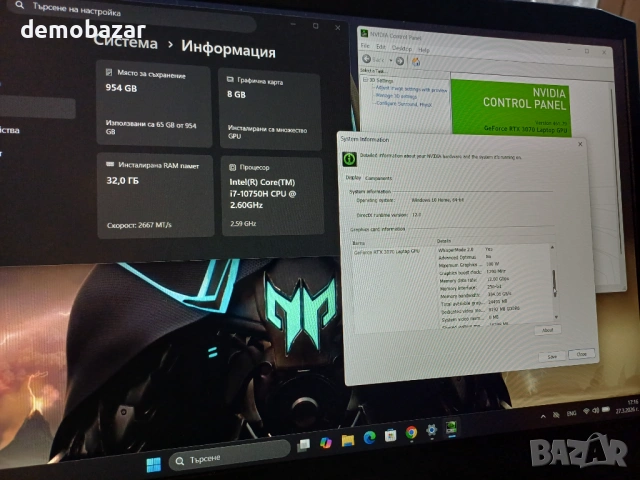The height and width of the screenshot is (480, 640).
Task: Click the System Information green info icon
Action: click(349, 159)
